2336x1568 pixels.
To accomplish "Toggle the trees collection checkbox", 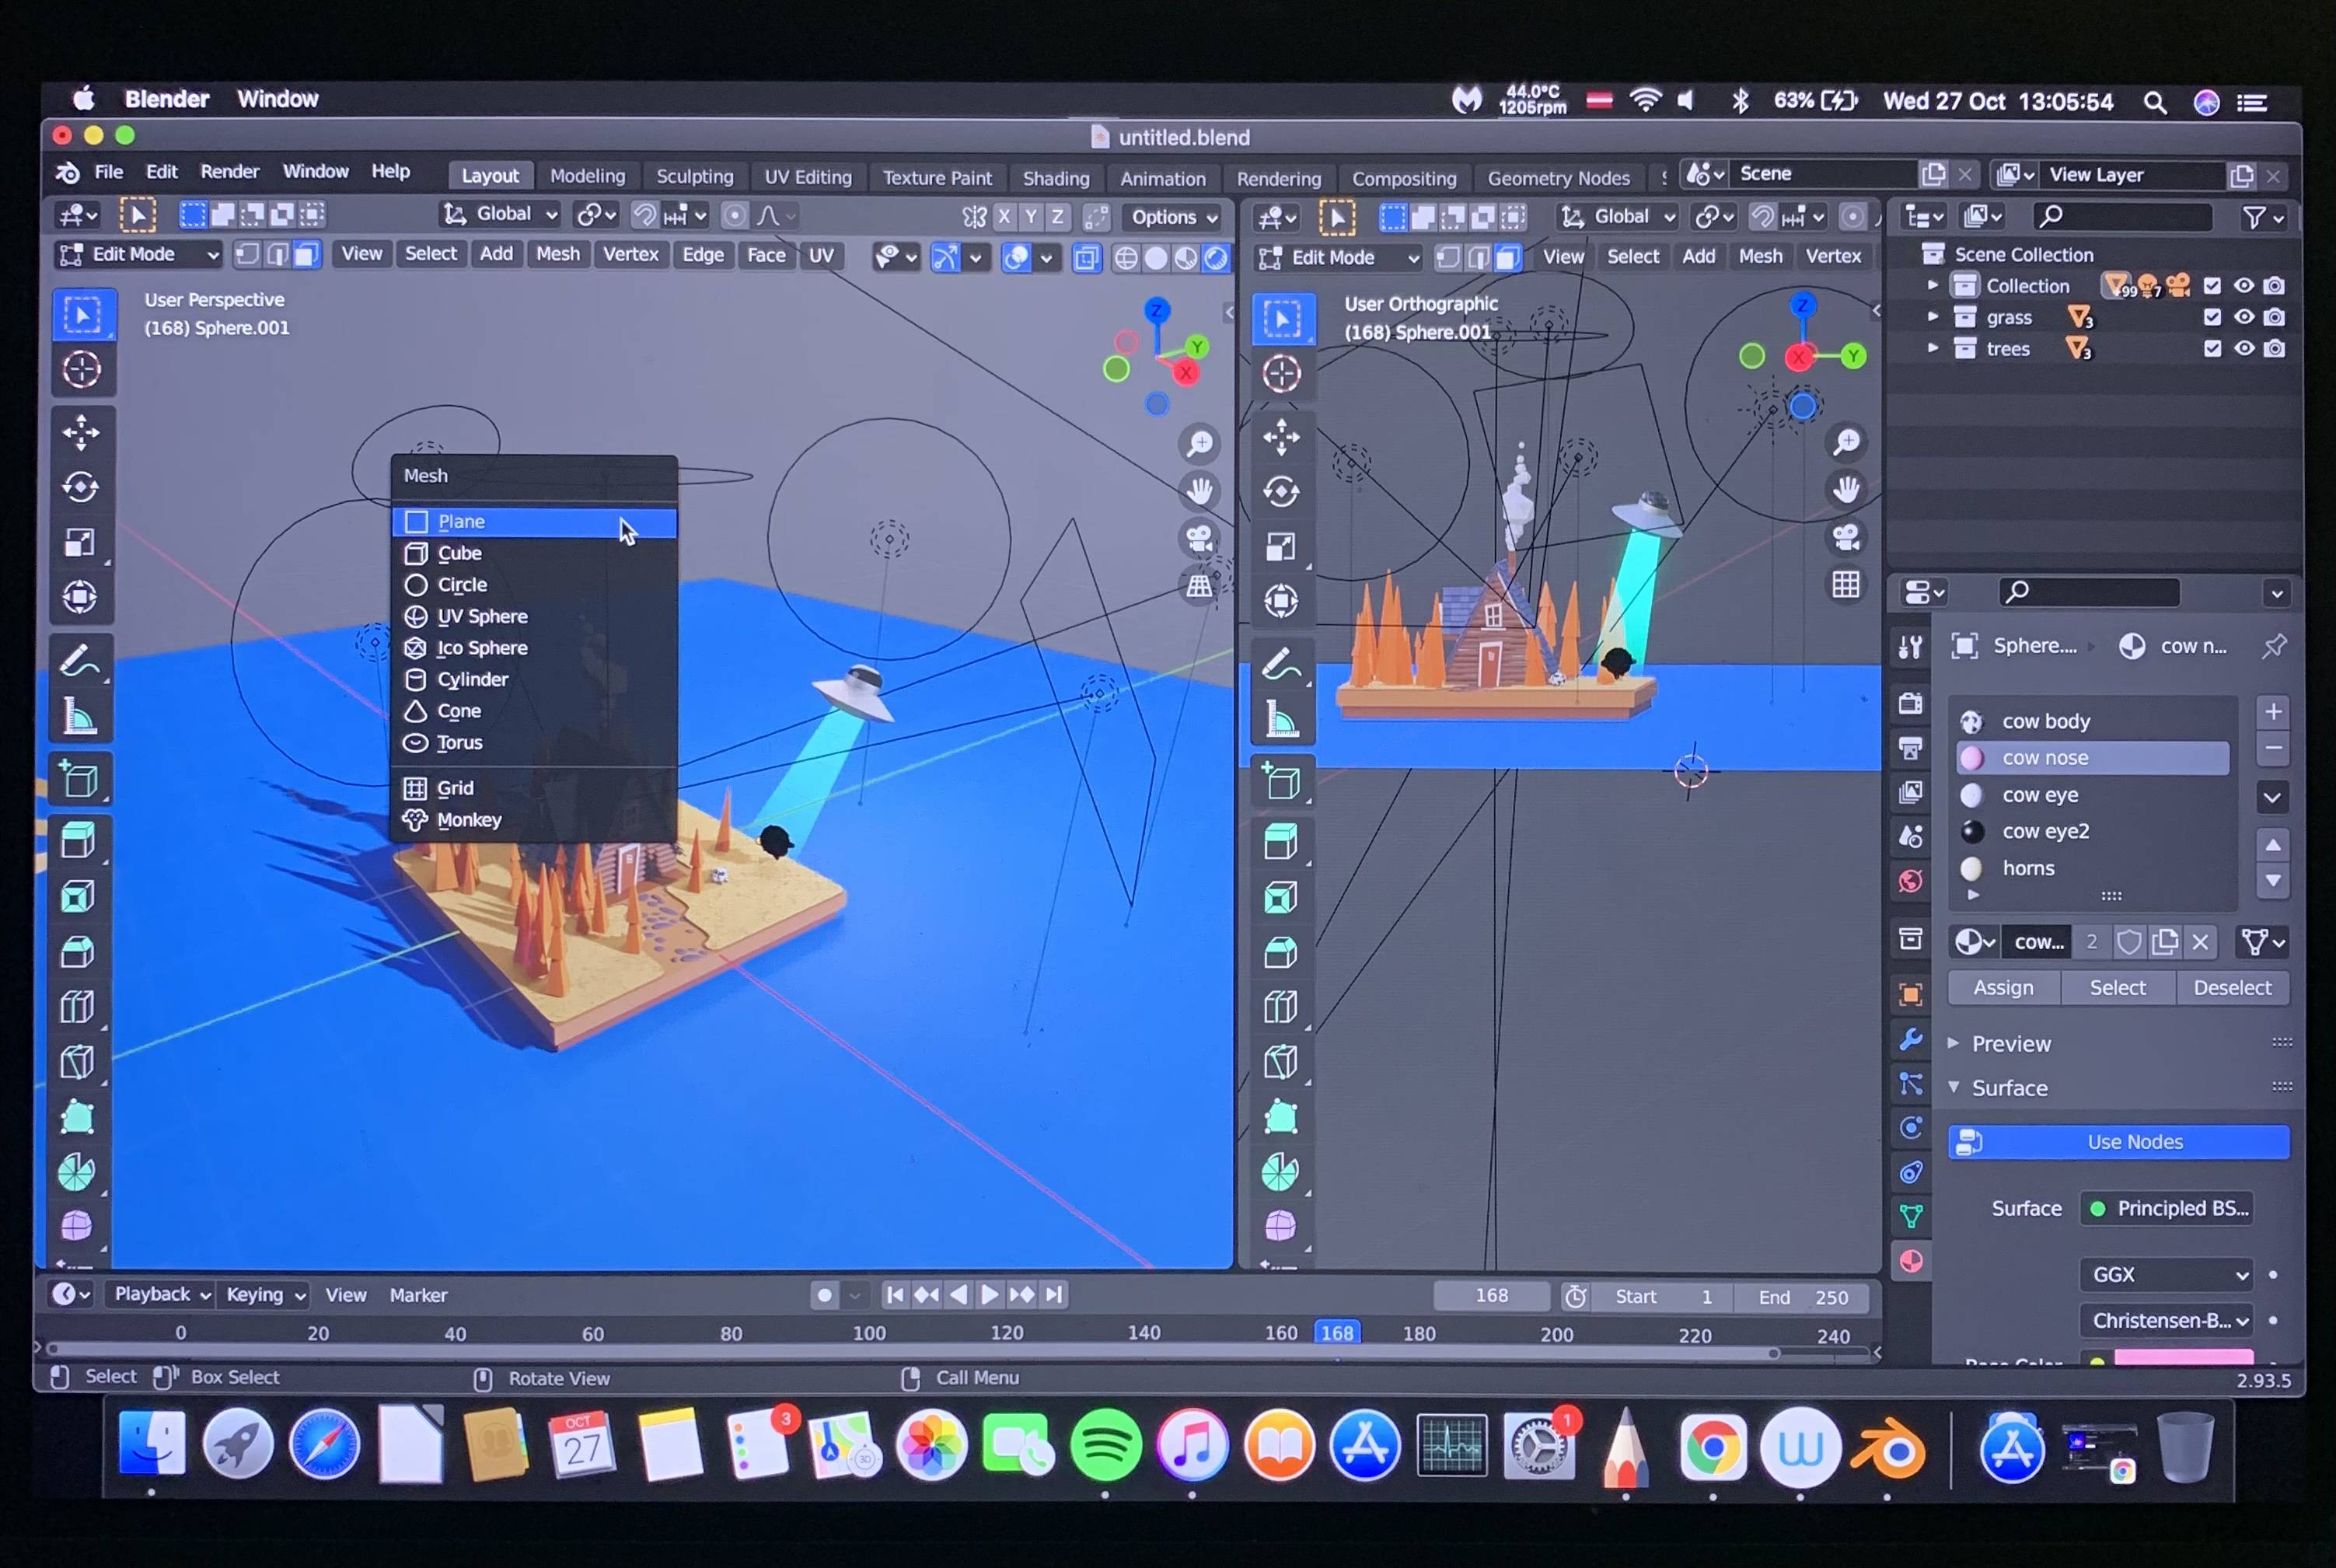I will [x=2212, y=349].
